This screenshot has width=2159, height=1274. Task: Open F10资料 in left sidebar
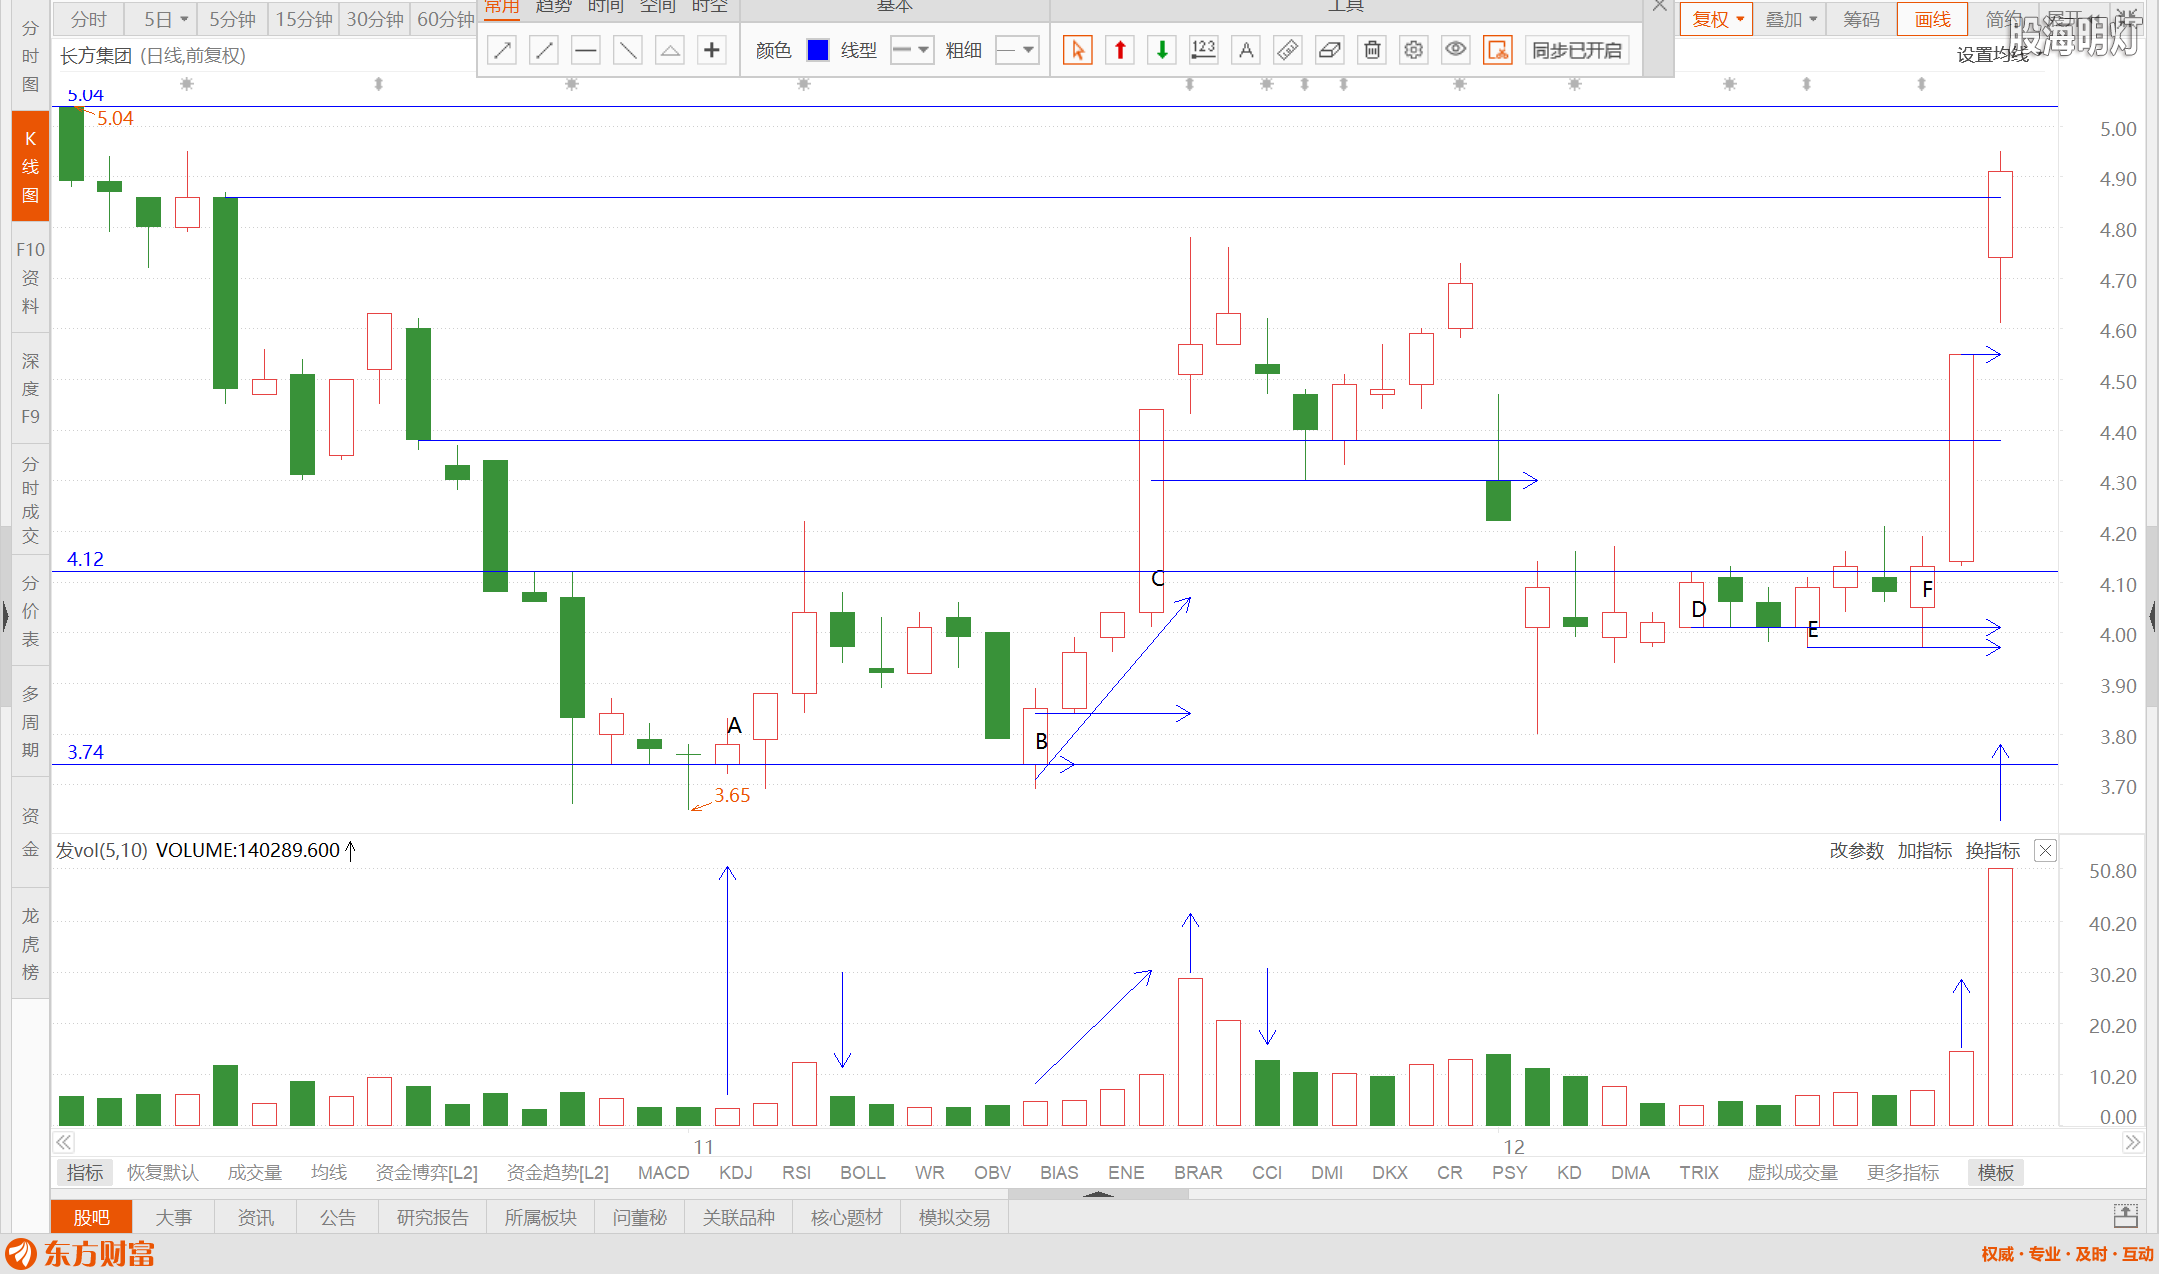click(30, 277)
